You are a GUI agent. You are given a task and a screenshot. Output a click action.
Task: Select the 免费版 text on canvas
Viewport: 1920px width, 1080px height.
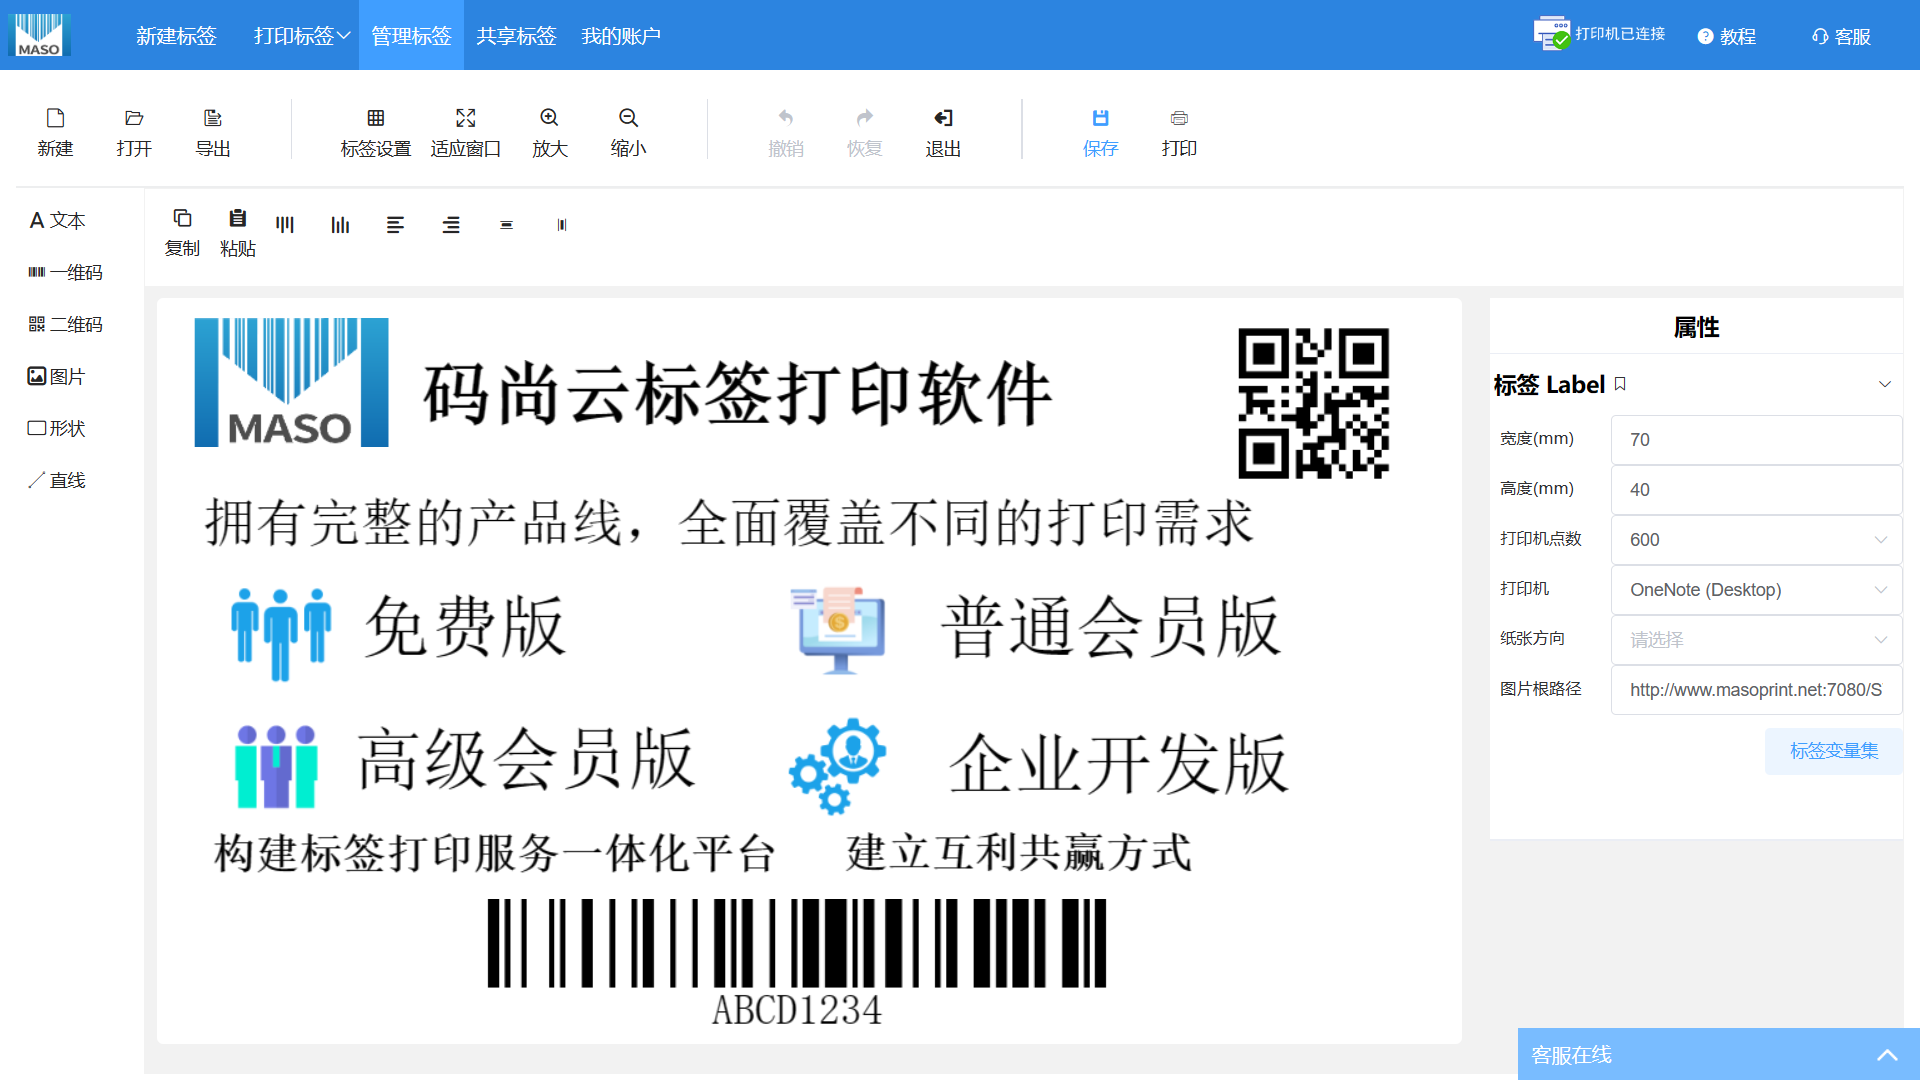pyautogui.click(x=466, y=627)
